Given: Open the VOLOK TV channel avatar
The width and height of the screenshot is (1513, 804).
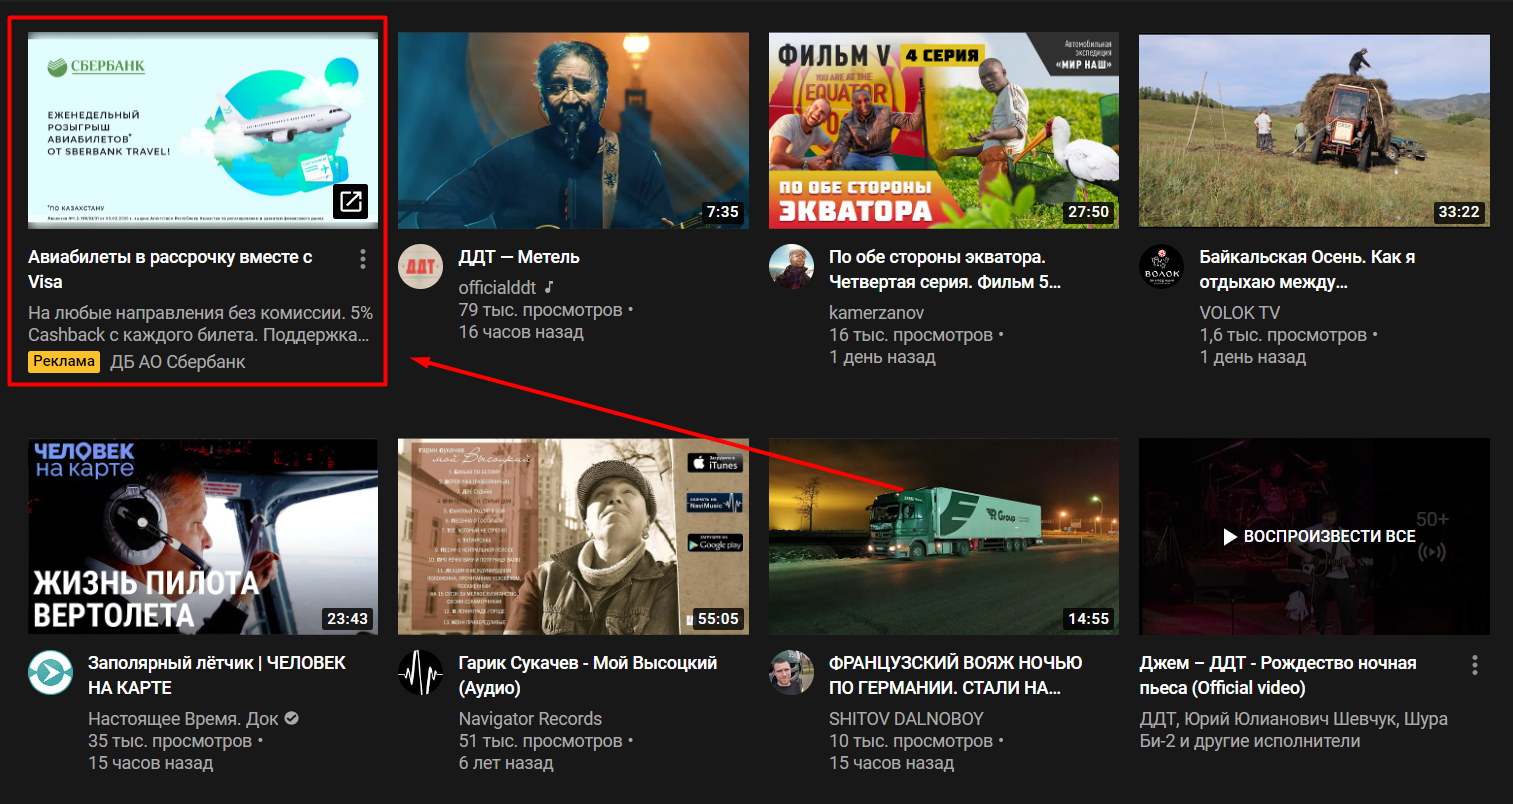Looking at the screenshot, I should point(1161,267).
